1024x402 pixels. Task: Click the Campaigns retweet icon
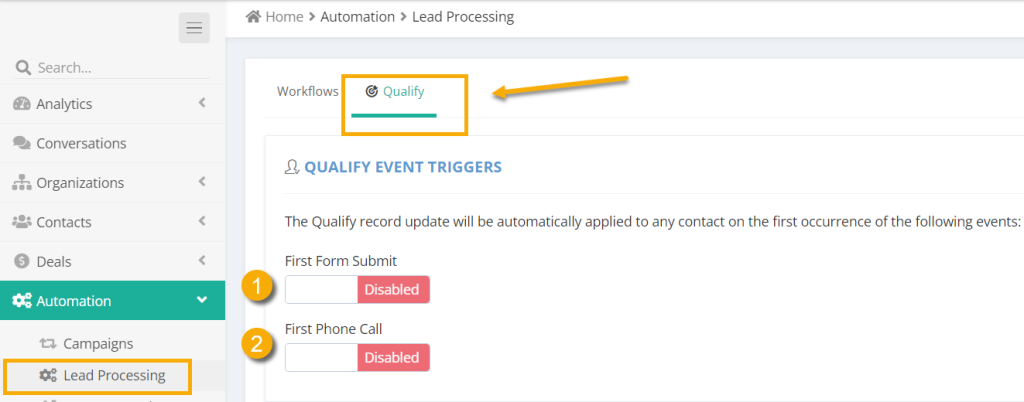(x=48, y=343)
